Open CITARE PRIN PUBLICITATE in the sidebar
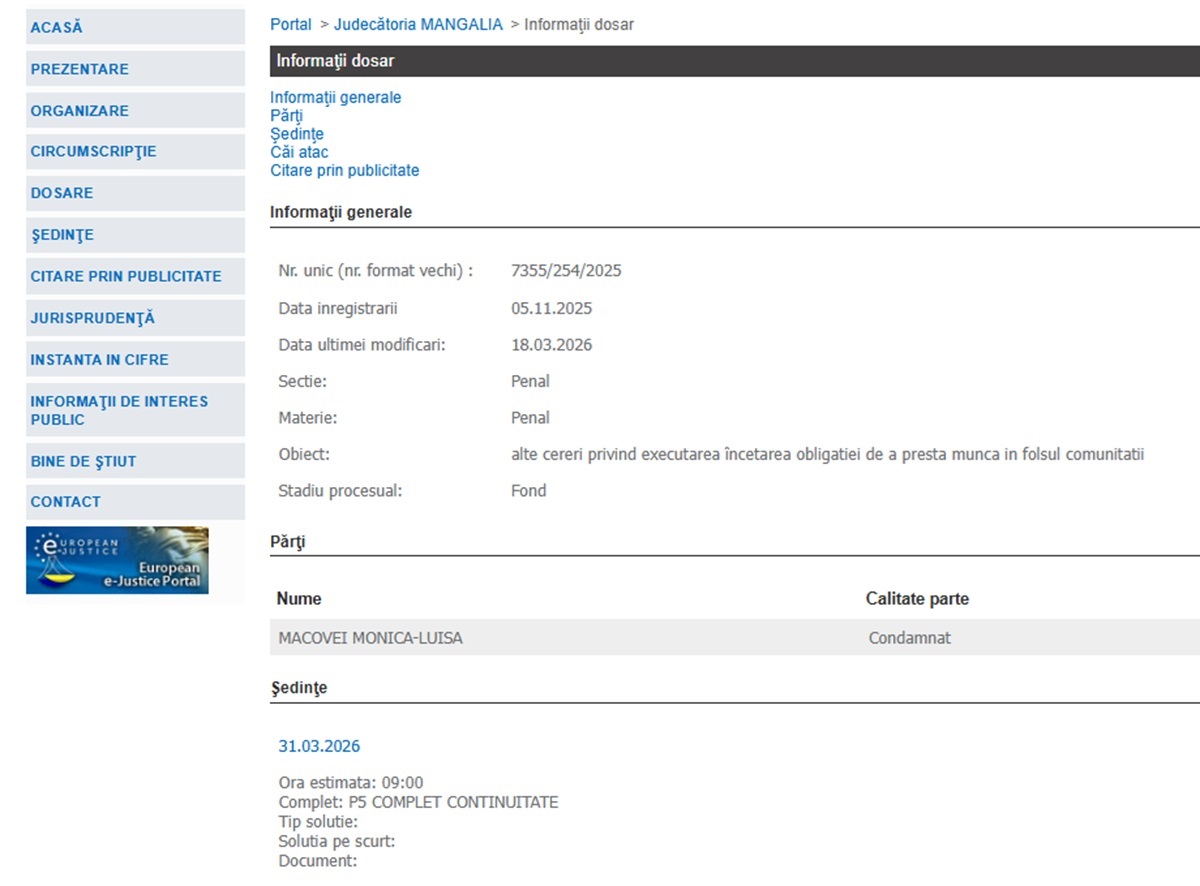Viewport: 1200px width, 886px height. tap(126, 276)
